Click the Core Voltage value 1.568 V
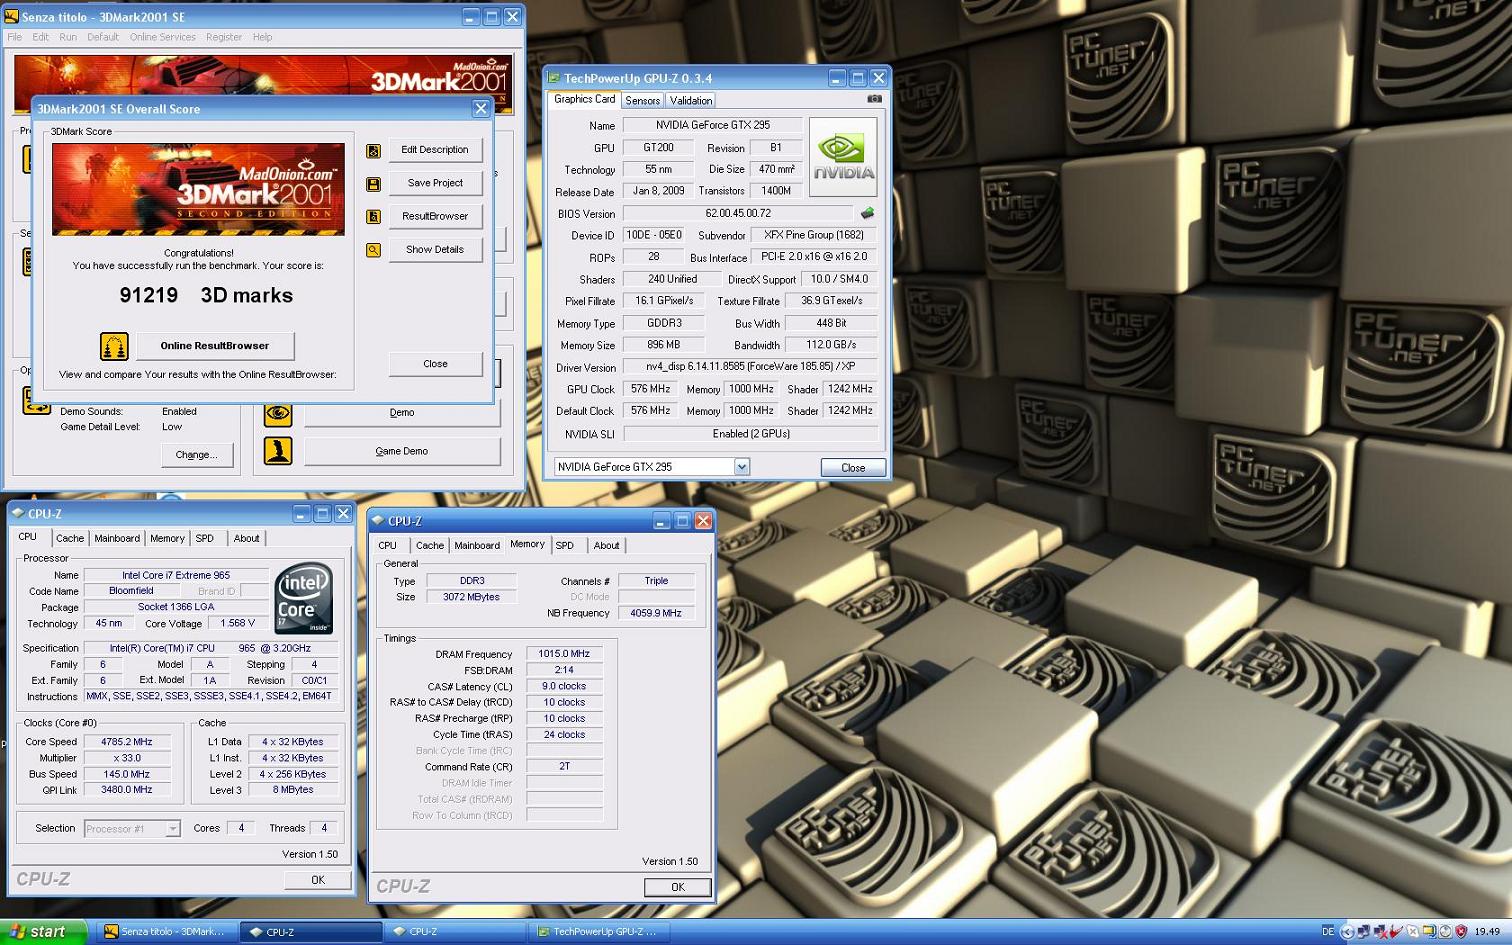 click(238, 623)
